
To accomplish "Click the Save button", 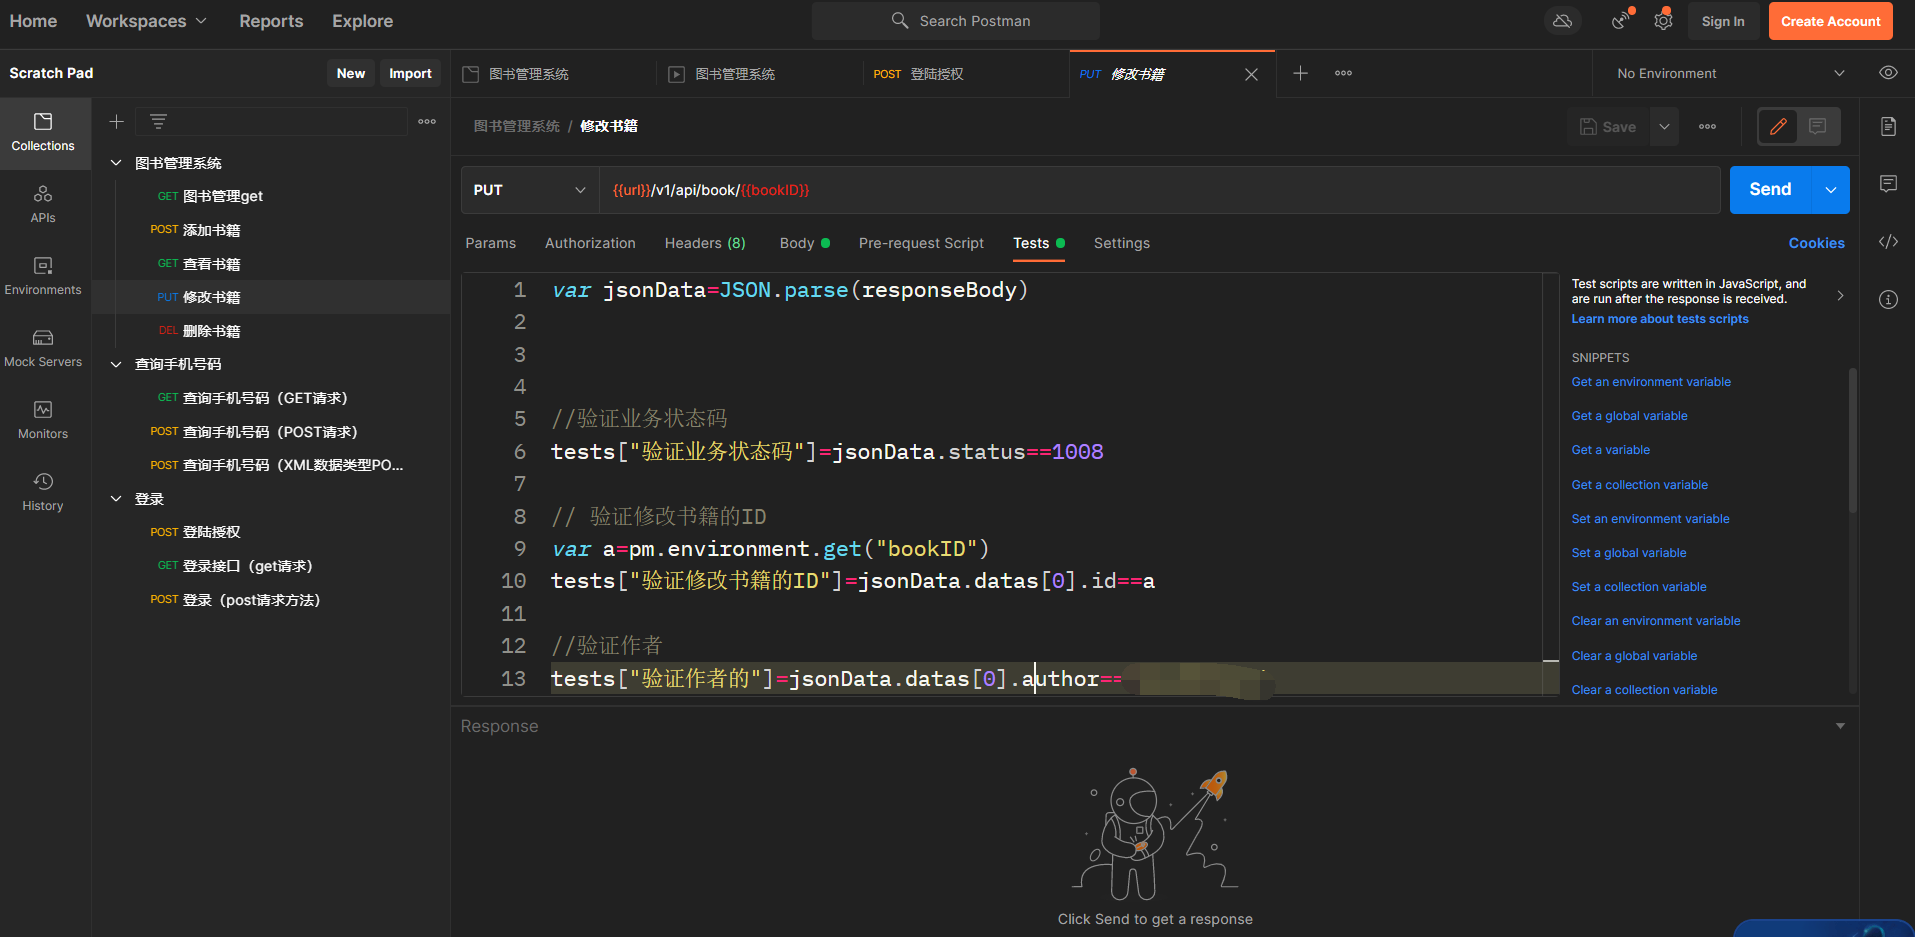I will [1608, 127].
